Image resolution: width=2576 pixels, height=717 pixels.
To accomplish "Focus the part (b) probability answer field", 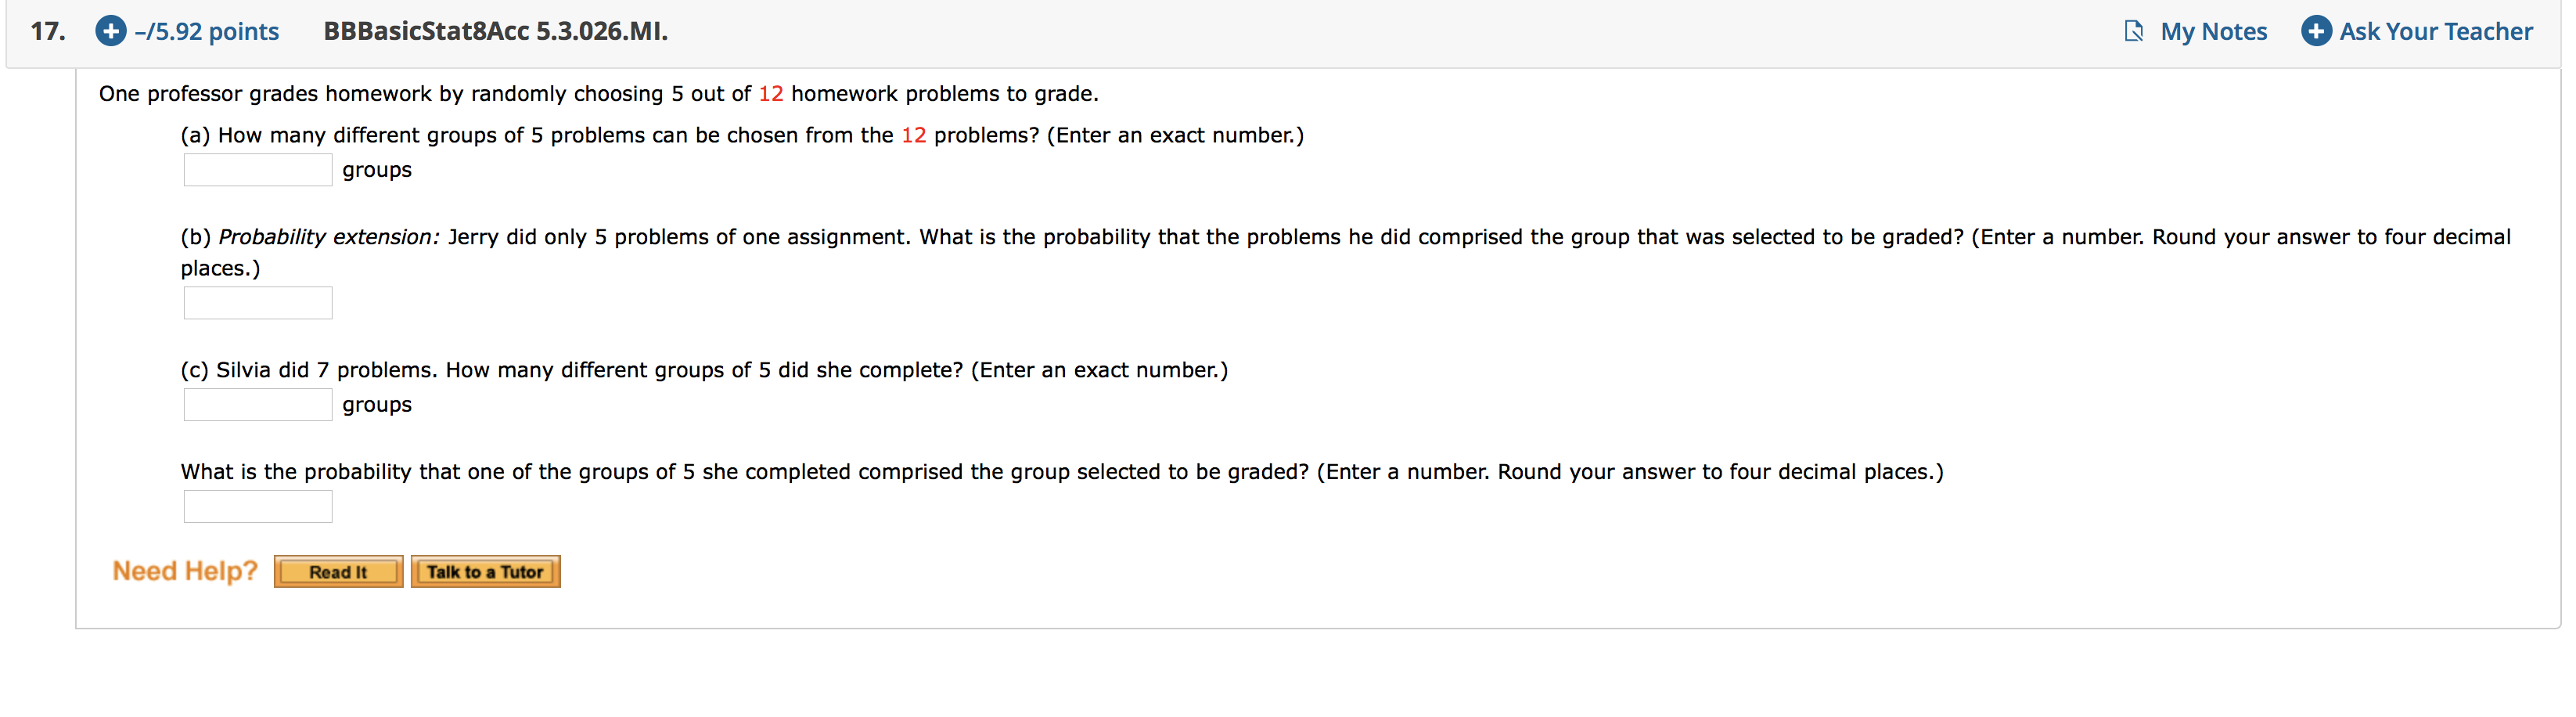I will tap(258, 303).
